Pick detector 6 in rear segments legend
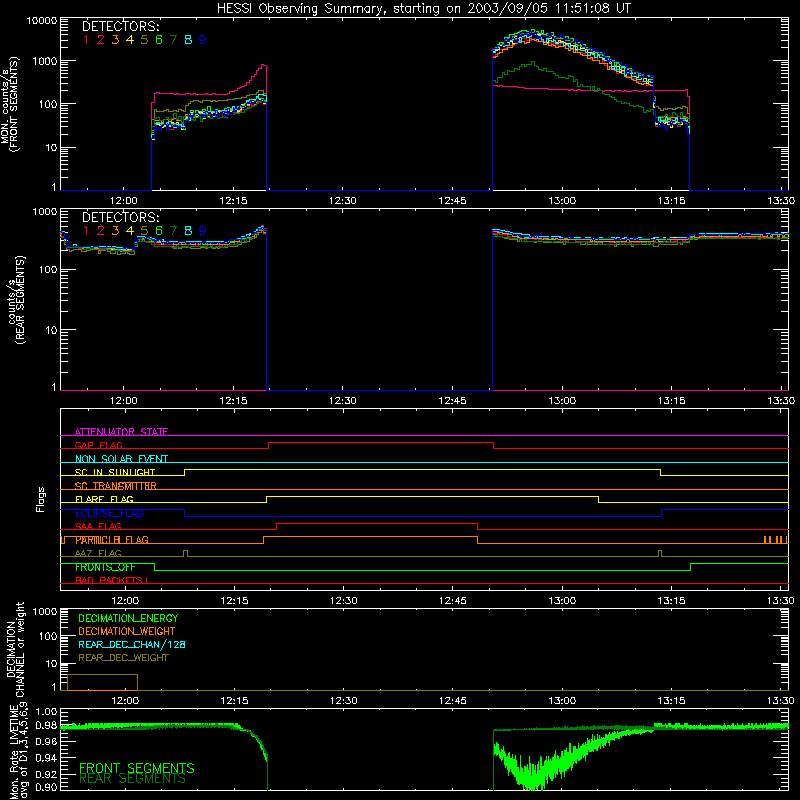800x800 pixels. pos(159,231)
